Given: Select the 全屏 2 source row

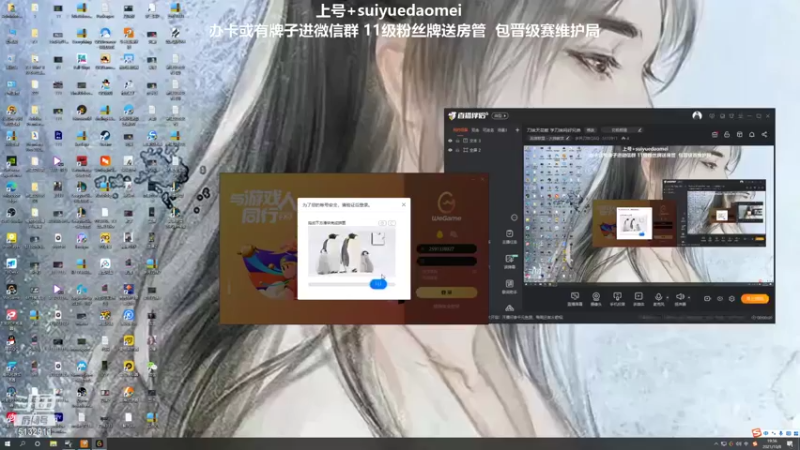Looking at the screenshot, I should pyautogui.click(x=483, y=150).
